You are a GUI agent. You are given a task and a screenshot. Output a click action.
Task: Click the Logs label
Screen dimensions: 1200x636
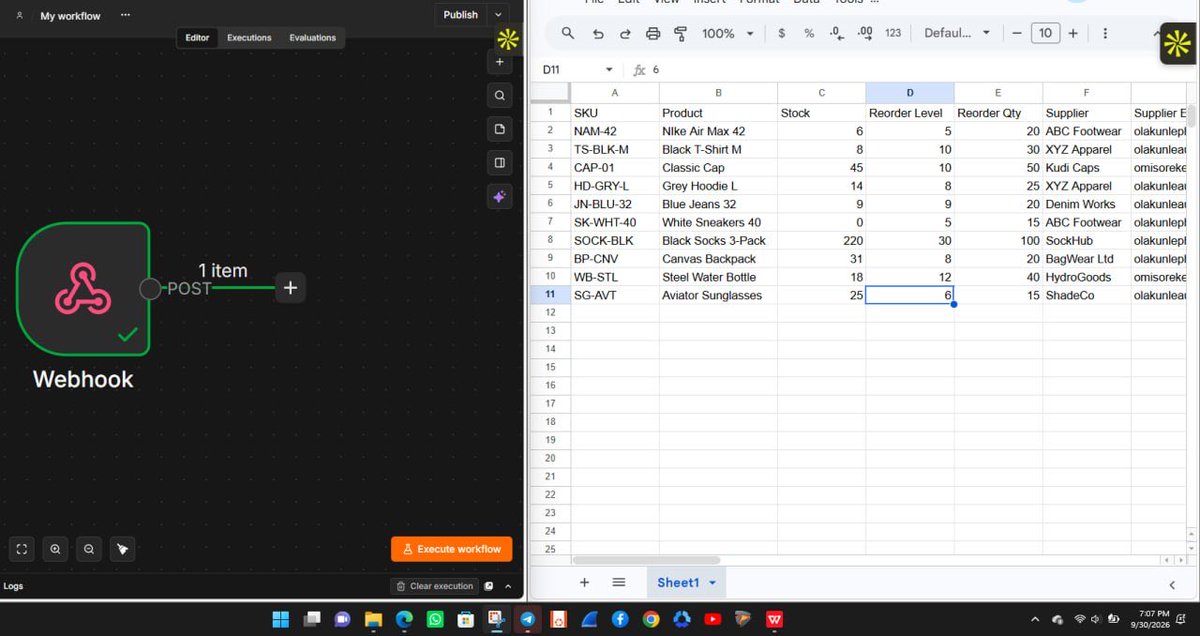(x=14, y=586)
